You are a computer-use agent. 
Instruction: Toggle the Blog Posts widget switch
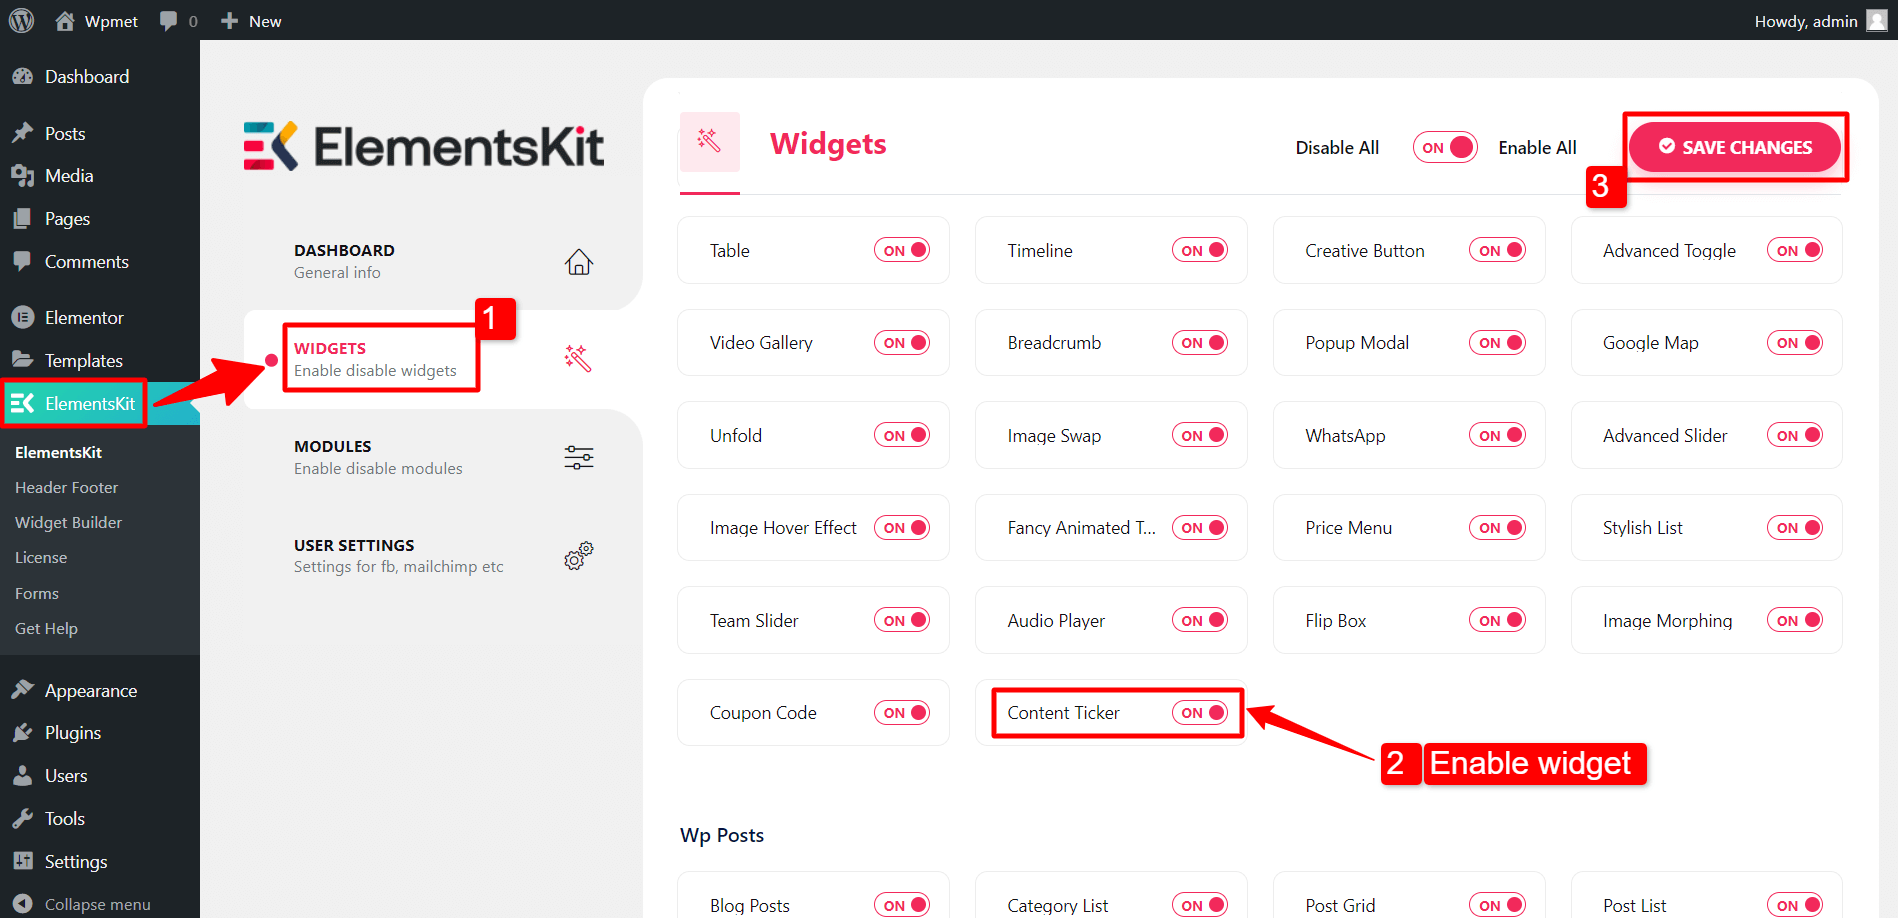[x=902, y=905]
